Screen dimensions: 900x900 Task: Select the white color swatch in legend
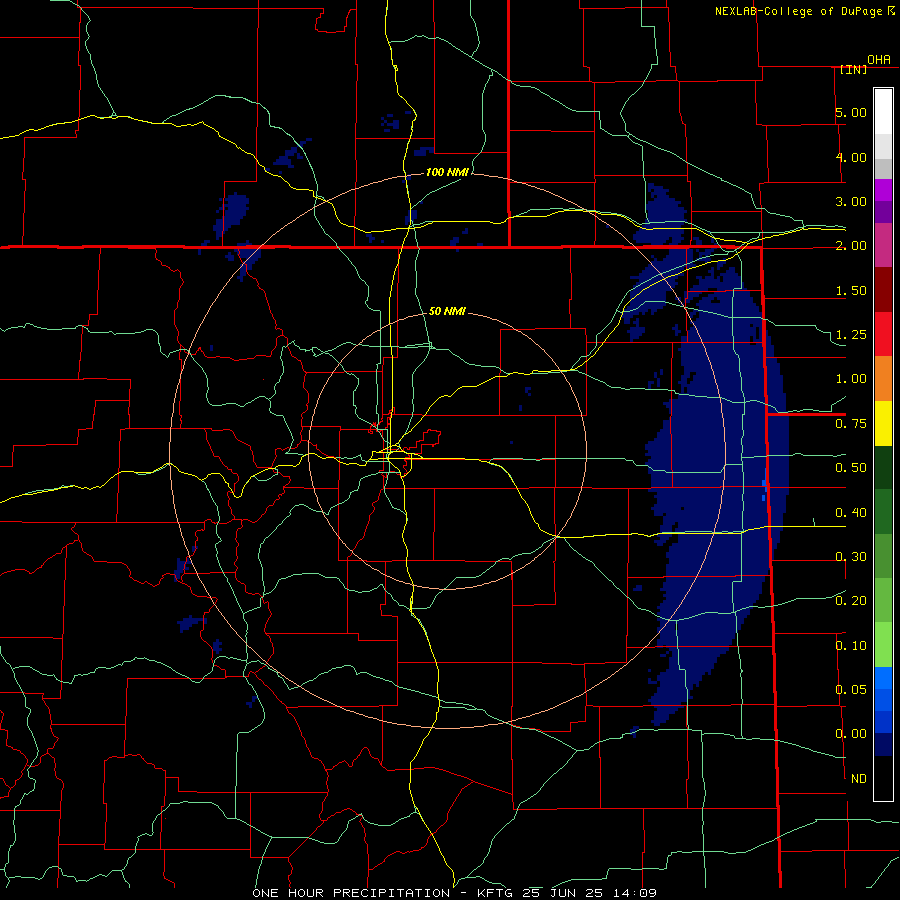[x=883, y=112]
